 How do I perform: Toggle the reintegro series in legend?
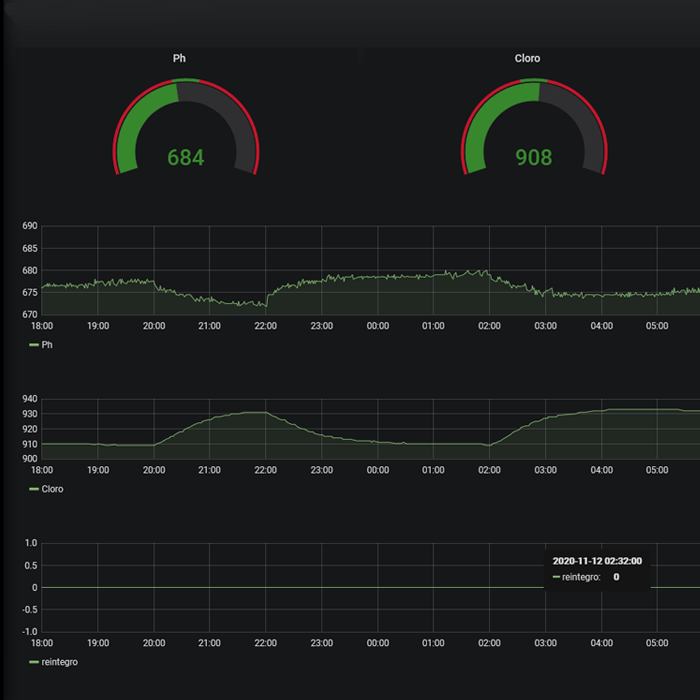(59, 662)
